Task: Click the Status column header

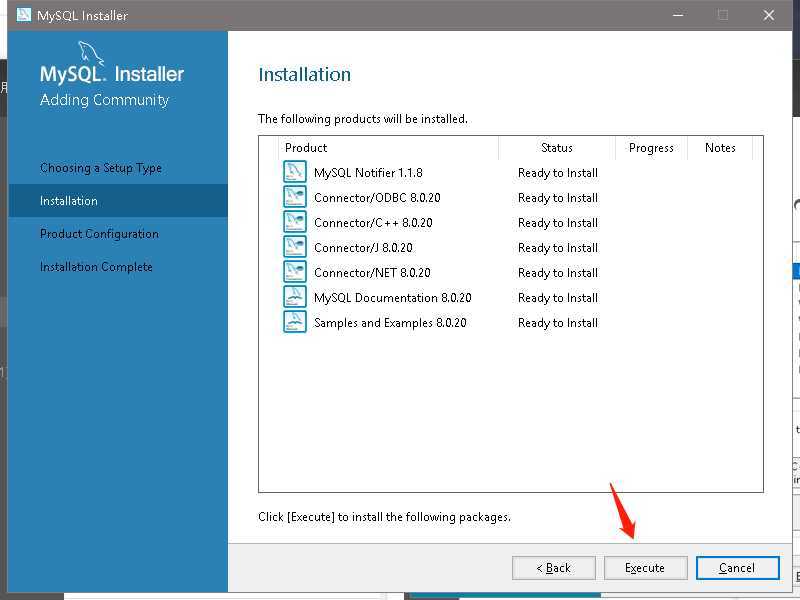Action: (557, 148)
